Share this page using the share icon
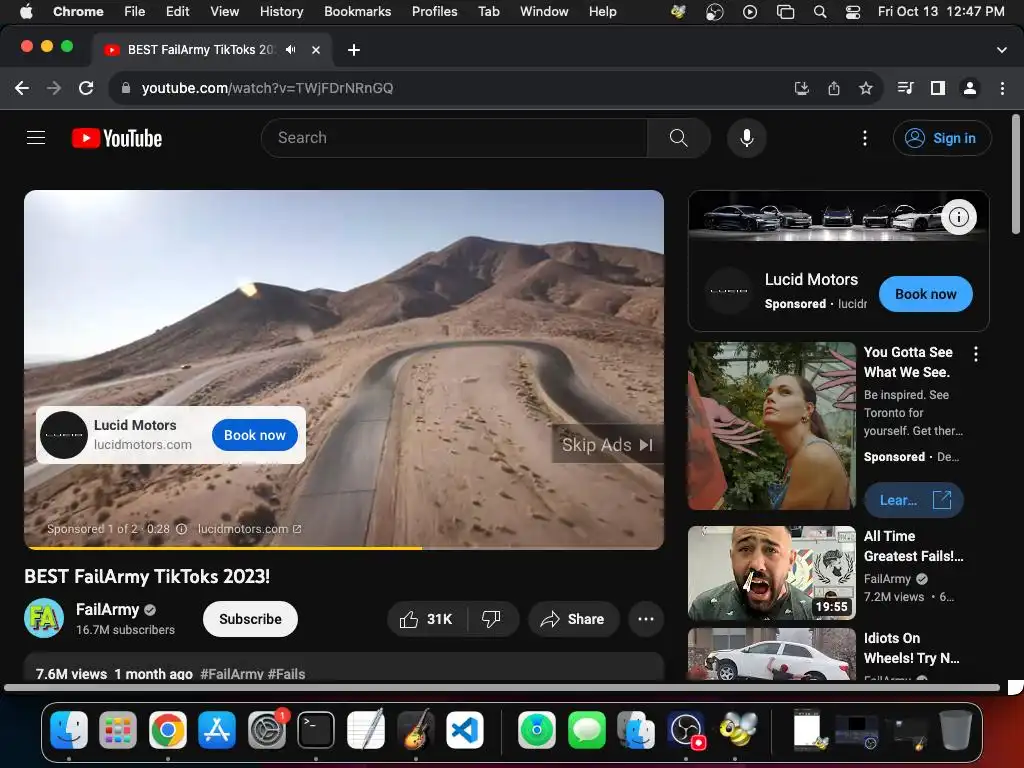 pyautogui.click(x=834, y=88)
